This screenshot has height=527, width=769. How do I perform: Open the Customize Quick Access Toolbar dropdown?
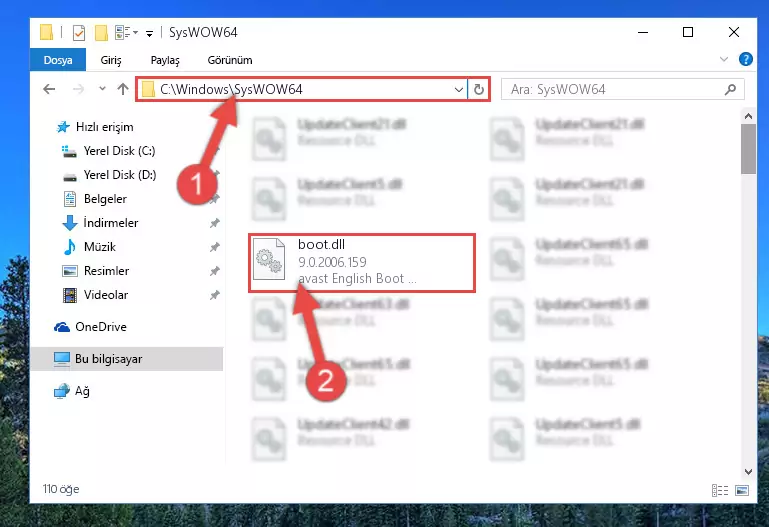149,33
